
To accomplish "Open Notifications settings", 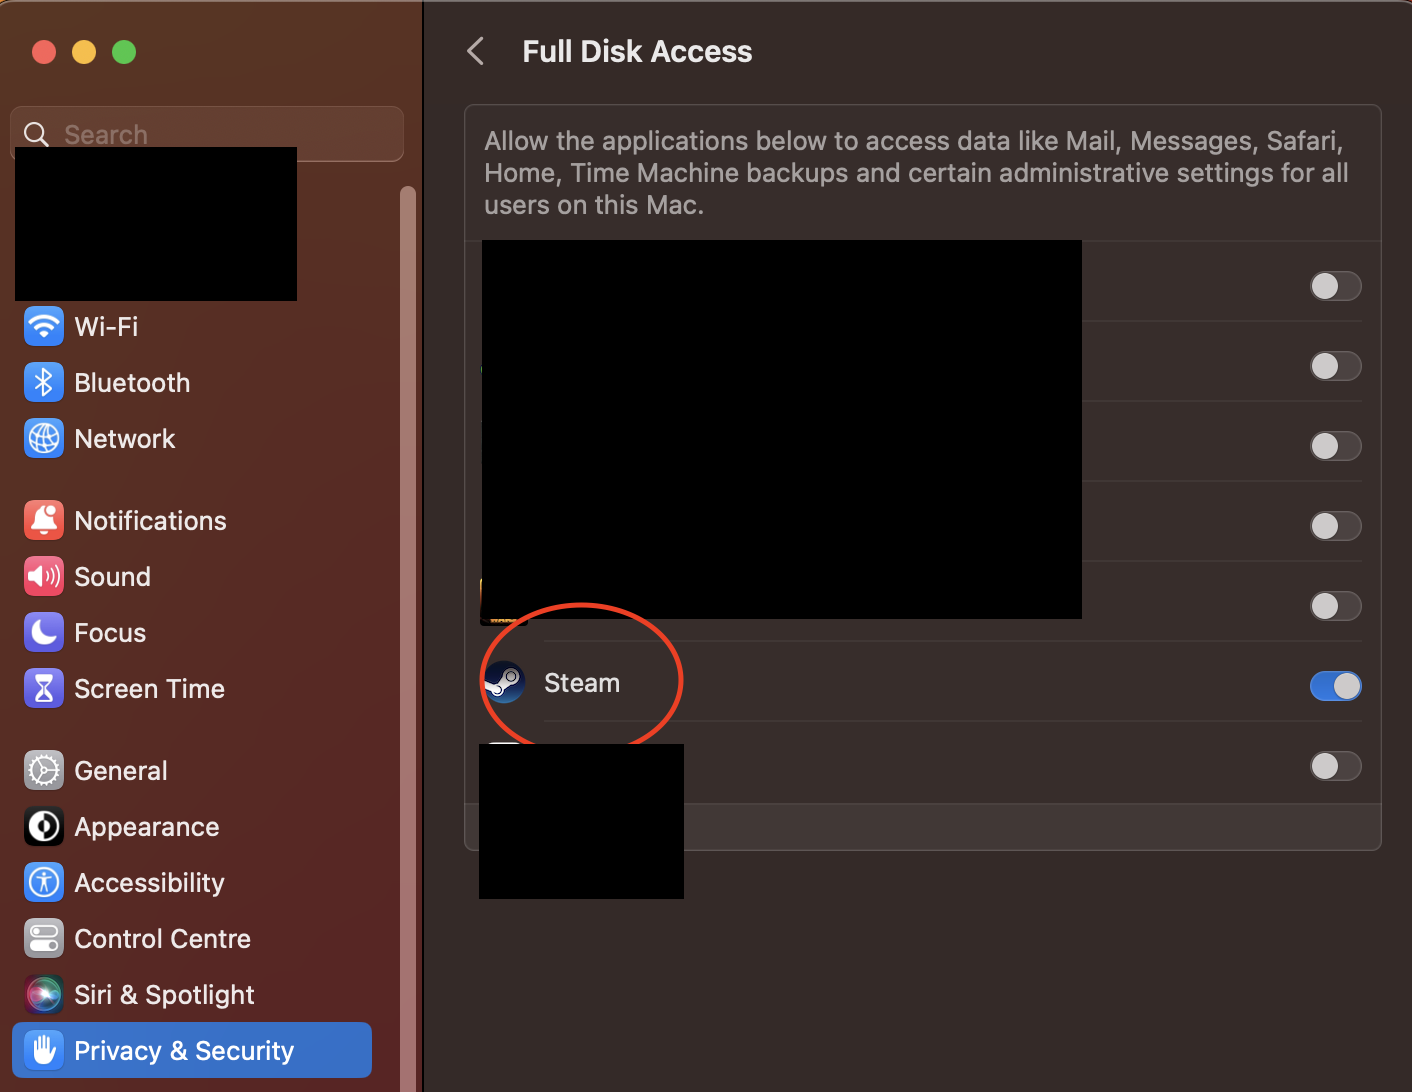I will click(x=150, y=521).
